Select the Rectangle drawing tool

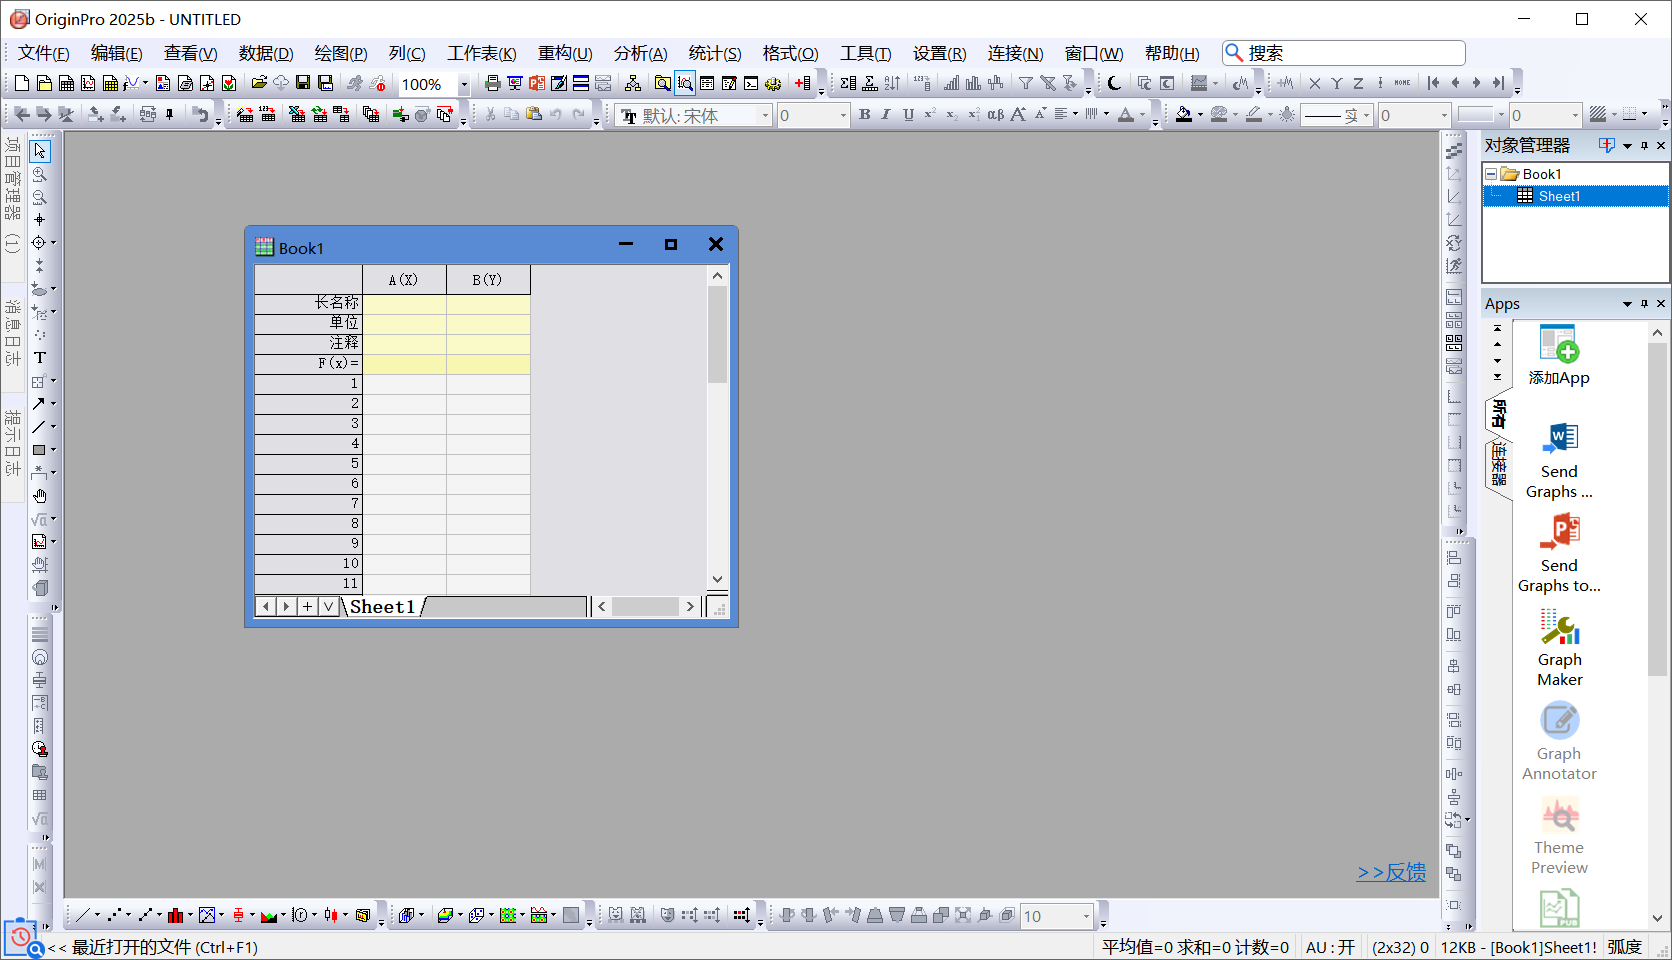39,450
